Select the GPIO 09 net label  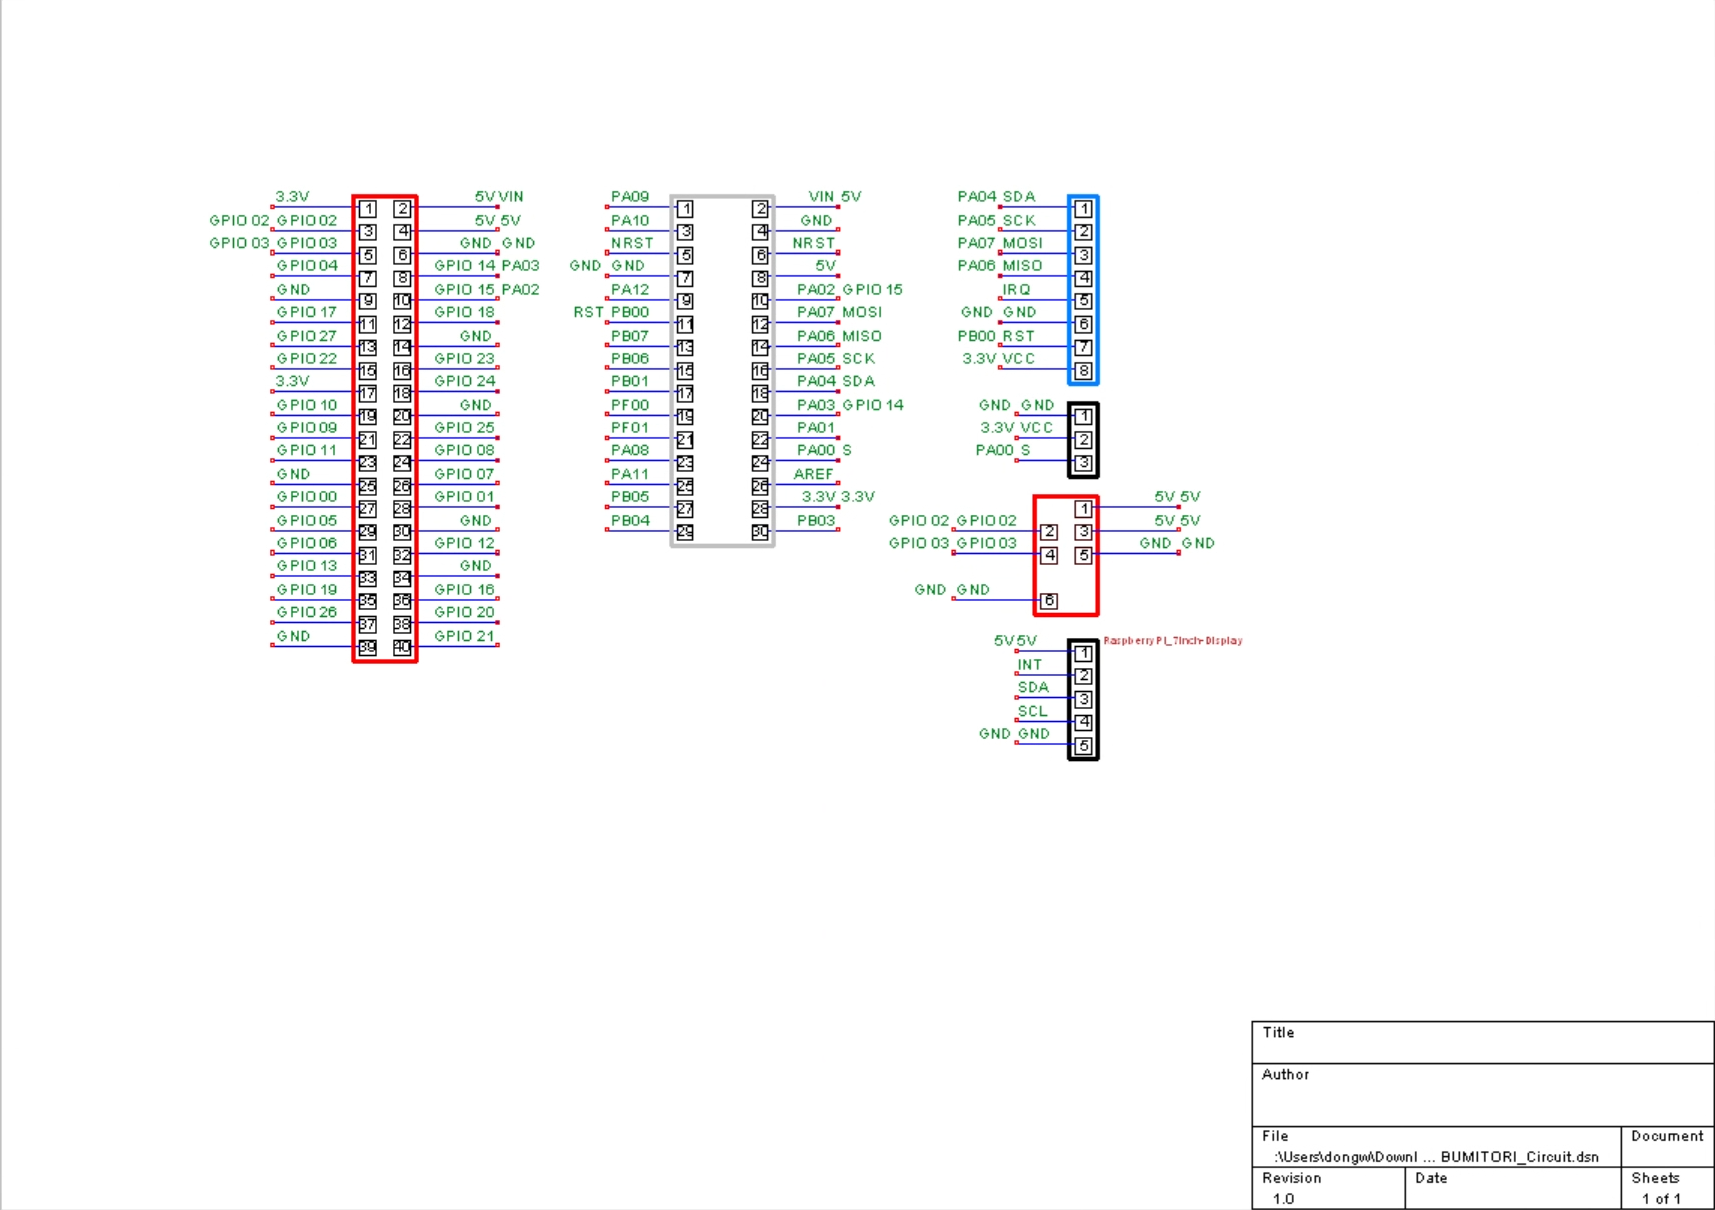pyautogui.click(x=306, y=427)
